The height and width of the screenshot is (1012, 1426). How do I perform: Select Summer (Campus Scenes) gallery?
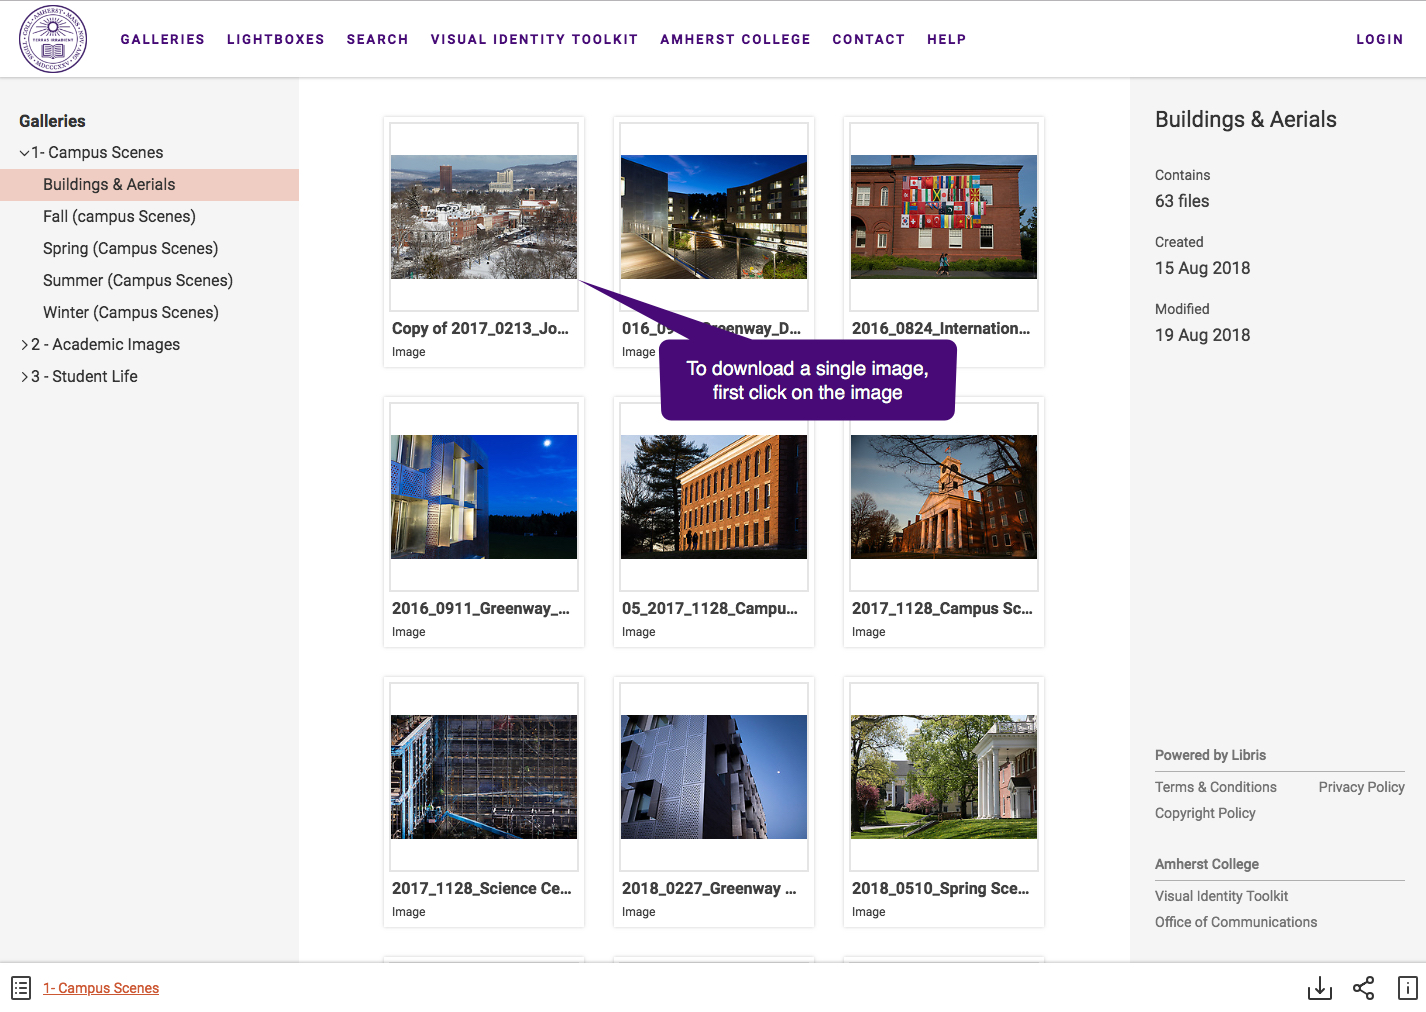pos(138,280)
